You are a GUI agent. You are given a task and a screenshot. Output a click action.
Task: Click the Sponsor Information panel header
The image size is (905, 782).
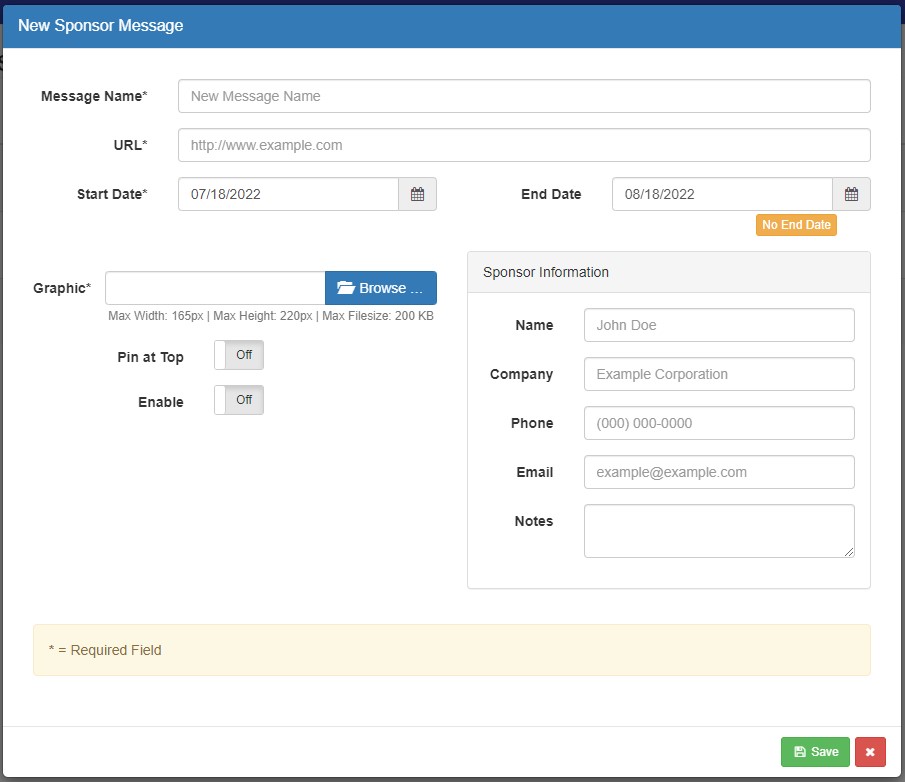click(668, 272)
